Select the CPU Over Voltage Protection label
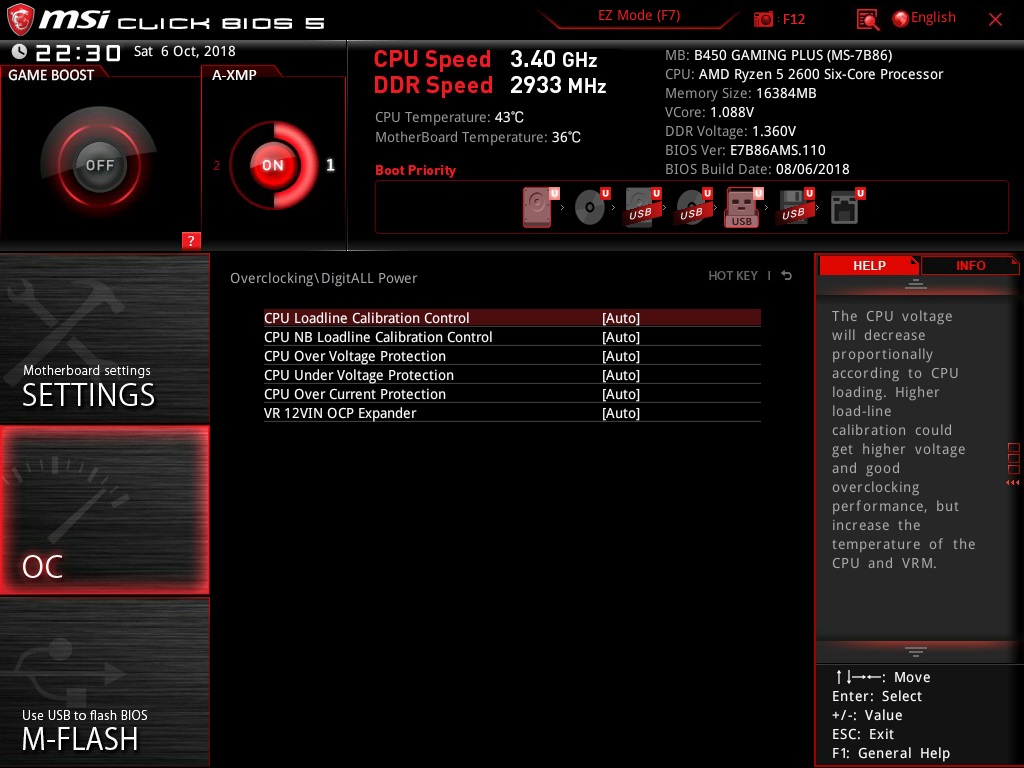1024x768 pixels. pyautogui.click(x=355, y=356)
